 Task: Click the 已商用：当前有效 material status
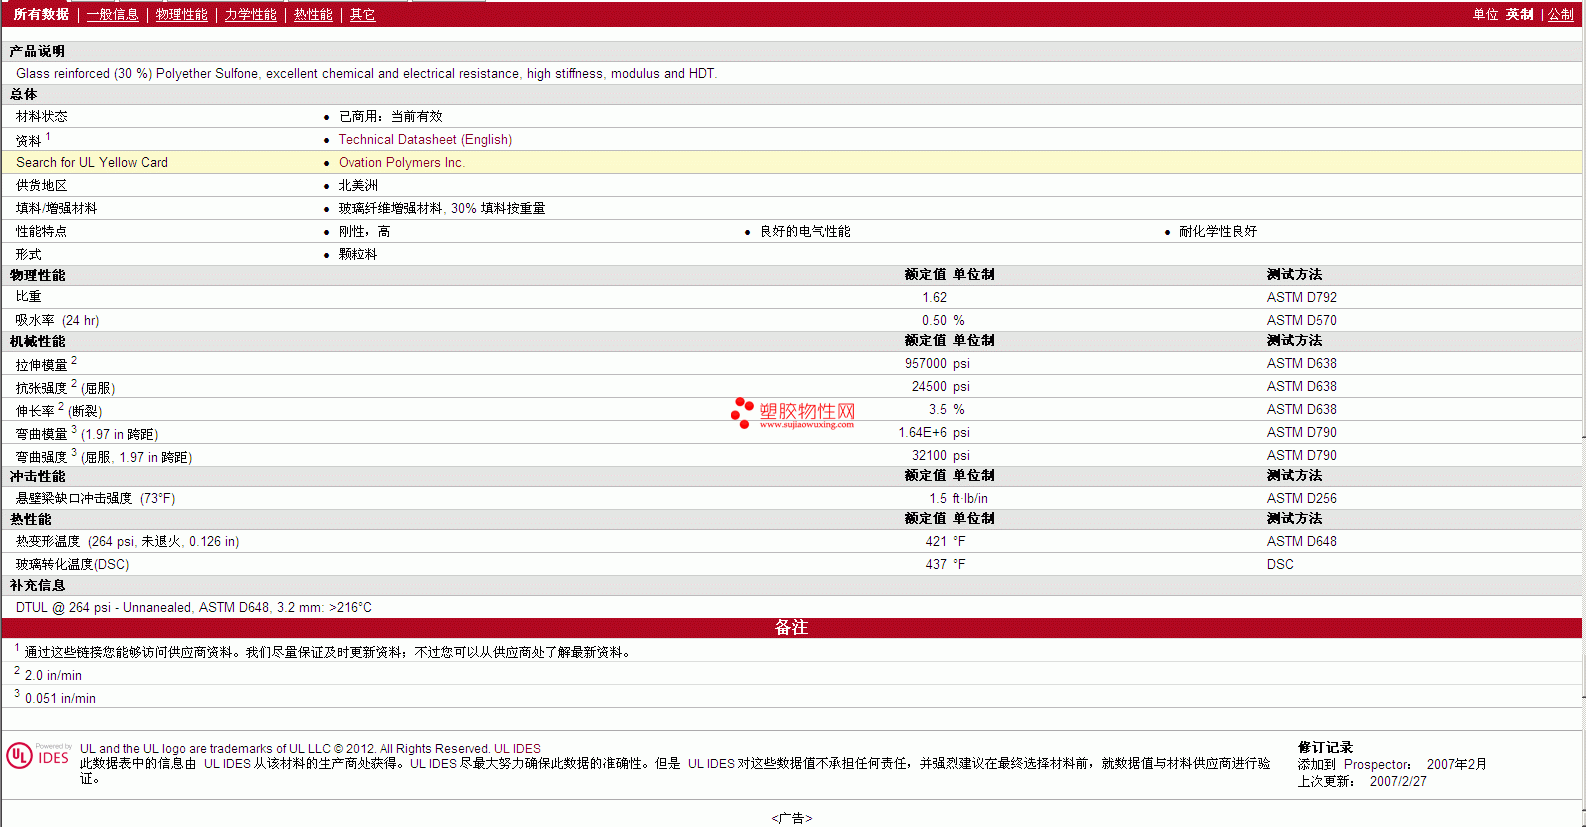(391, 117)
